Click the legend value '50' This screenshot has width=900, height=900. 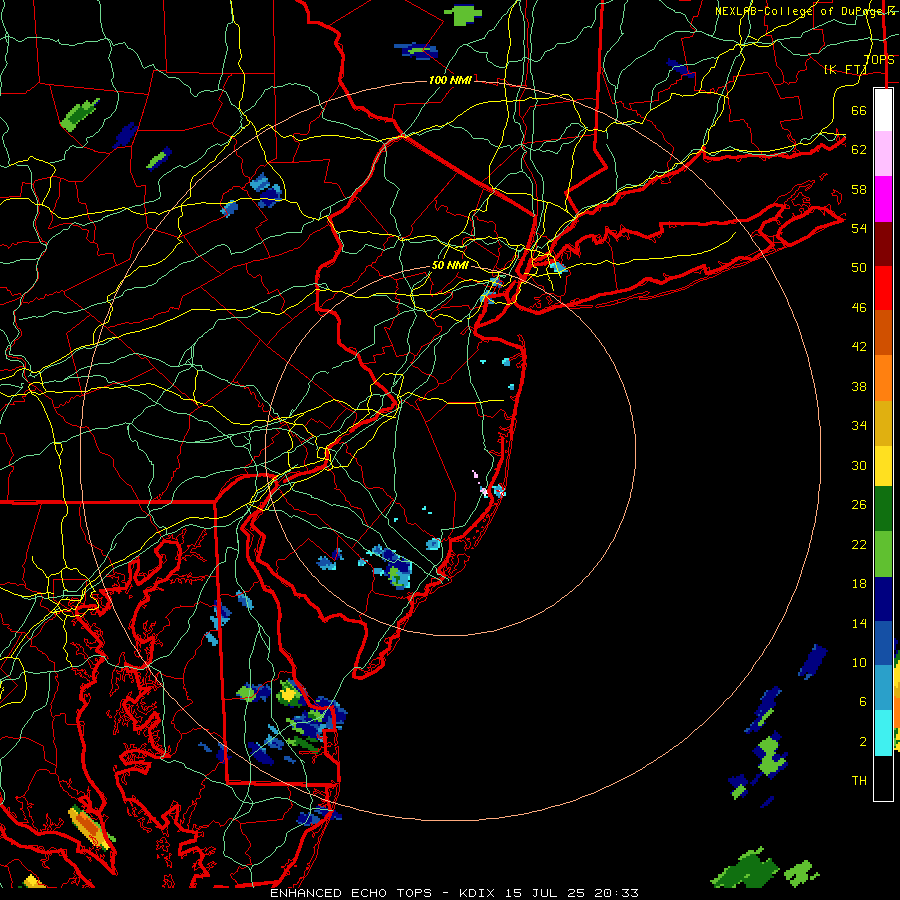pos(859,267)
